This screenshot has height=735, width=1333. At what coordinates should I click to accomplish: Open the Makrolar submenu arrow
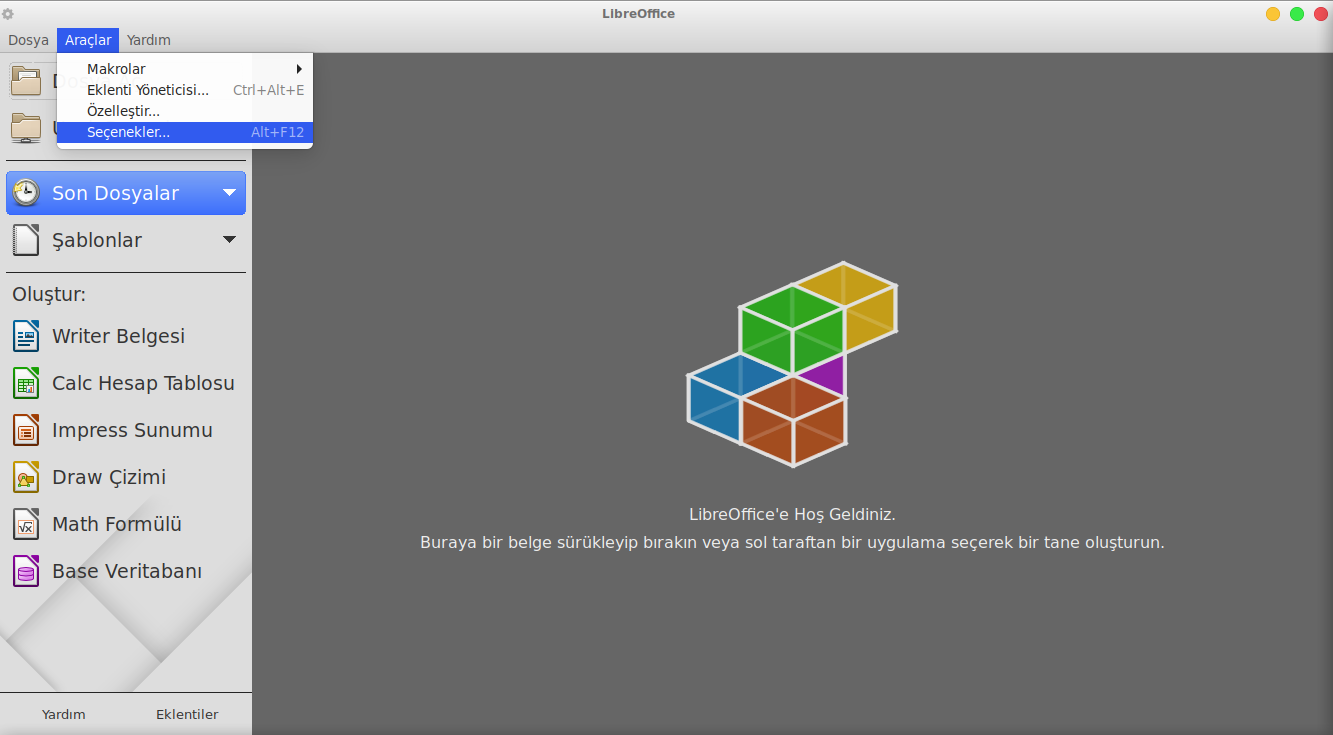coord(299,69)
